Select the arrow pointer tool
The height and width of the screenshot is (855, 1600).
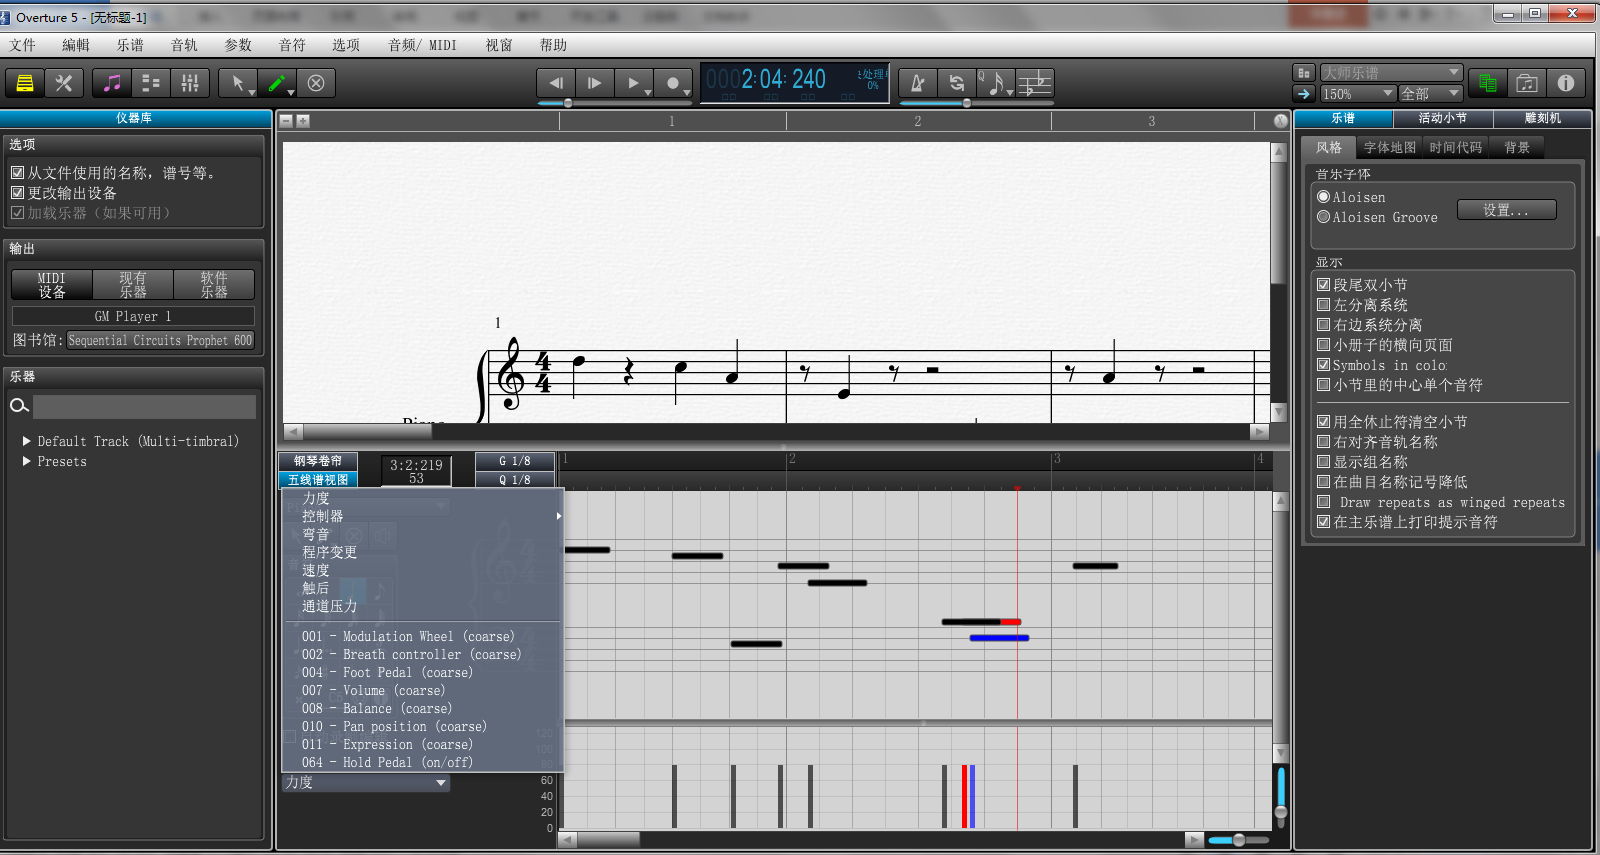(x=238, y=83)
